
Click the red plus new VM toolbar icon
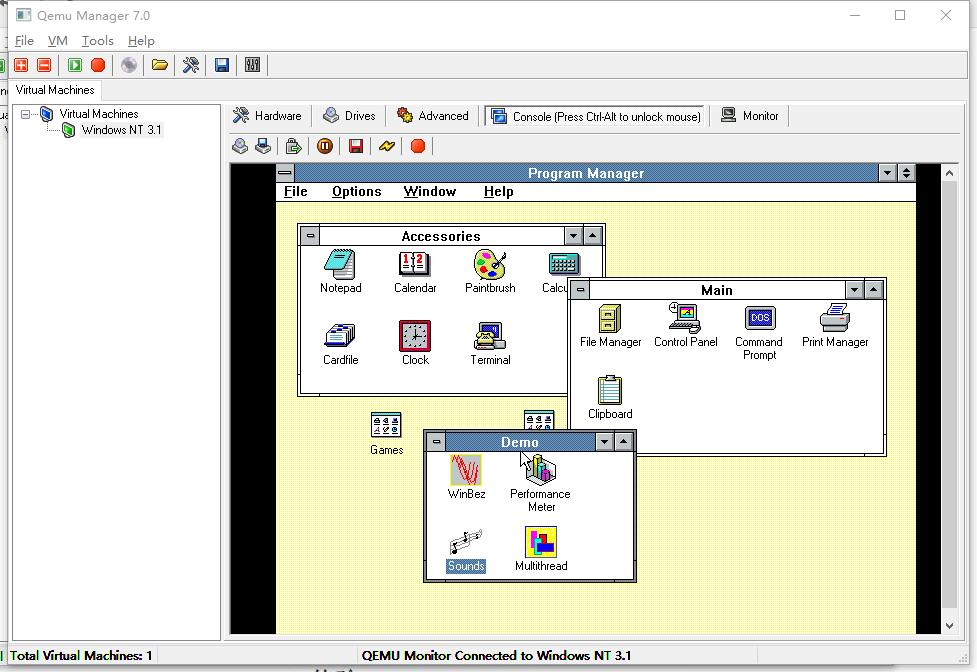pyautogui.click(x=21, y=65)
